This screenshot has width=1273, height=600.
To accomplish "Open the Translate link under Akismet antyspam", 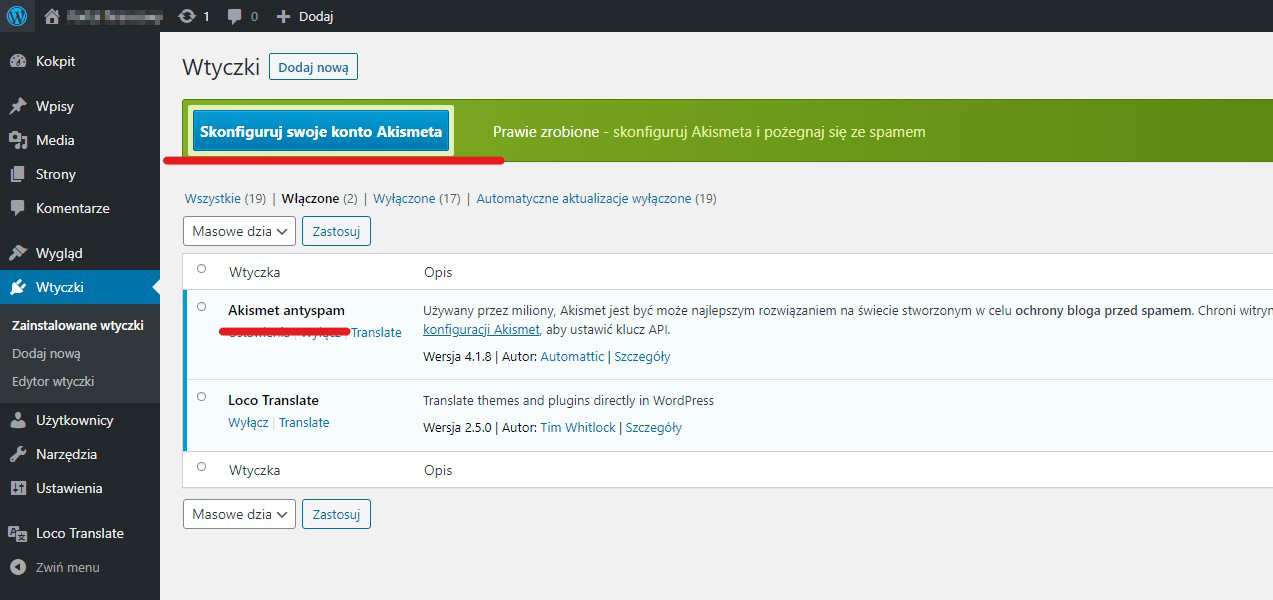I will pyautogui.click(x=377, y=332).
